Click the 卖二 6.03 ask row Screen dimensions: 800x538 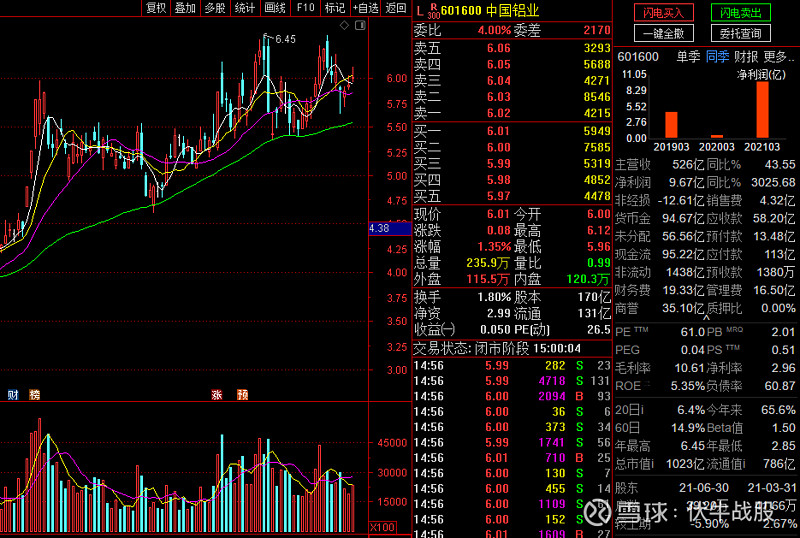(512, 97)
